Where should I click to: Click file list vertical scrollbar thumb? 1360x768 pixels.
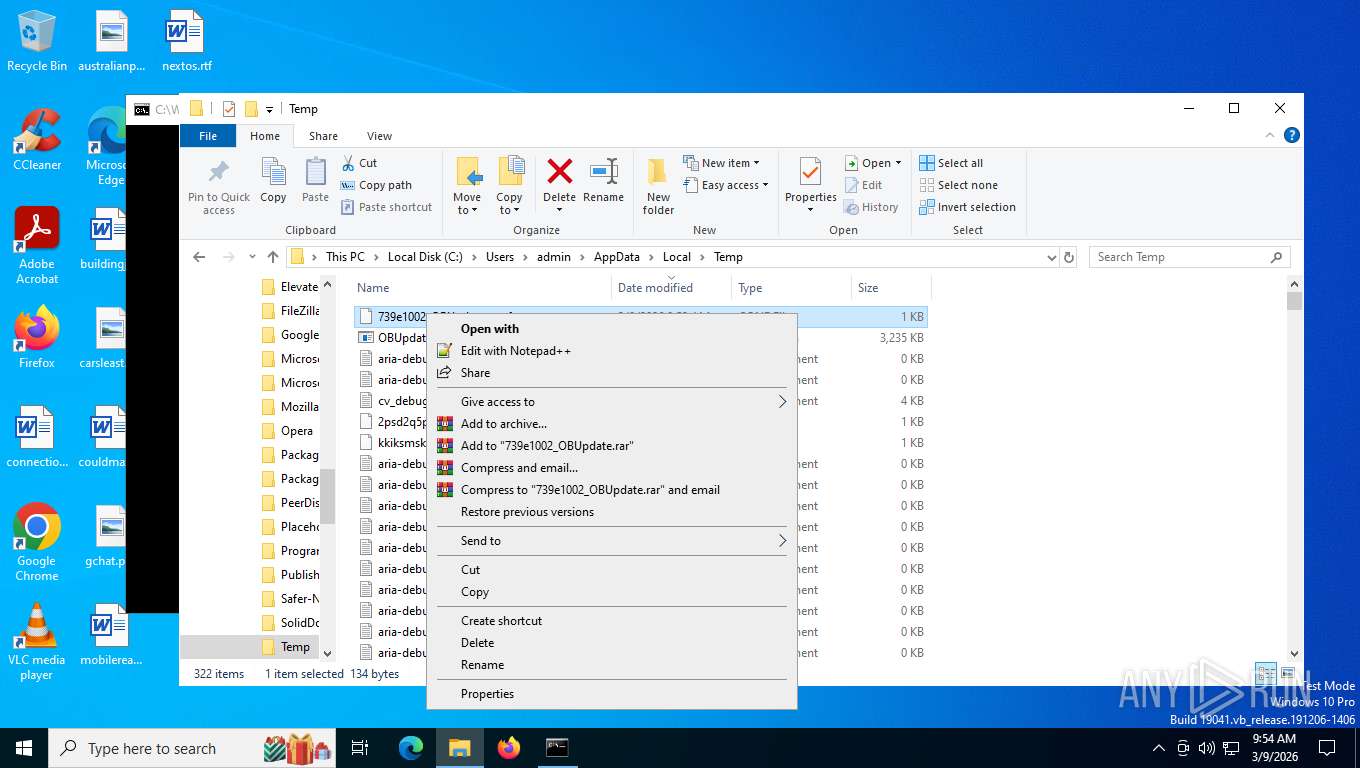click(1294, 301)
